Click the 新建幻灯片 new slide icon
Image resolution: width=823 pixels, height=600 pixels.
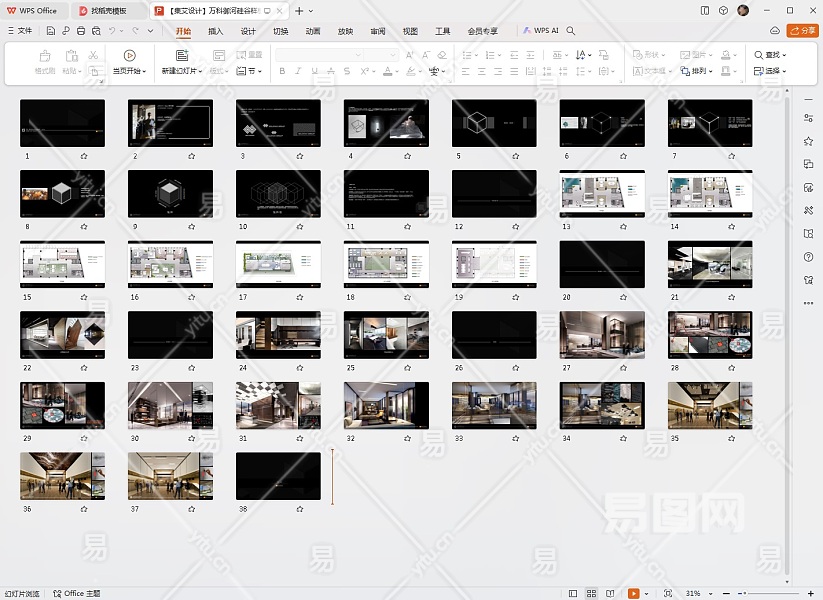(x=181, y=56)
